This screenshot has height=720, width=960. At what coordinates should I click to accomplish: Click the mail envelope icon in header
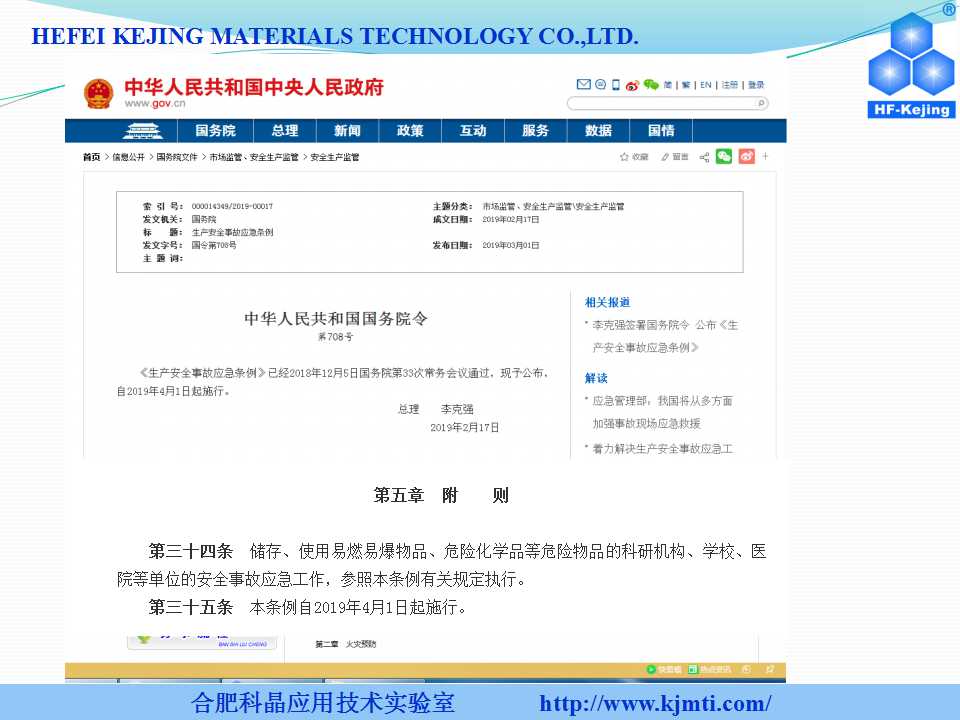coord(583,84)
